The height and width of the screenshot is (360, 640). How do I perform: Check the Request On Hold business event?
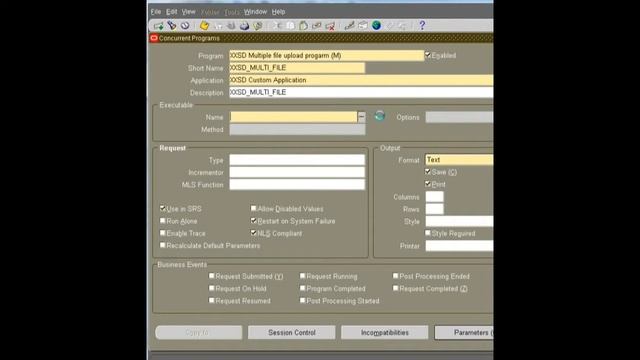tap(211, 288)
